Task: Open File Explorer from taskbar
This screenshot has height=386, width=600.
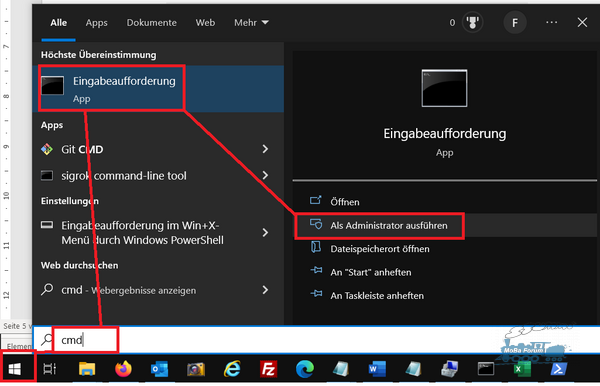Action: 87,369
